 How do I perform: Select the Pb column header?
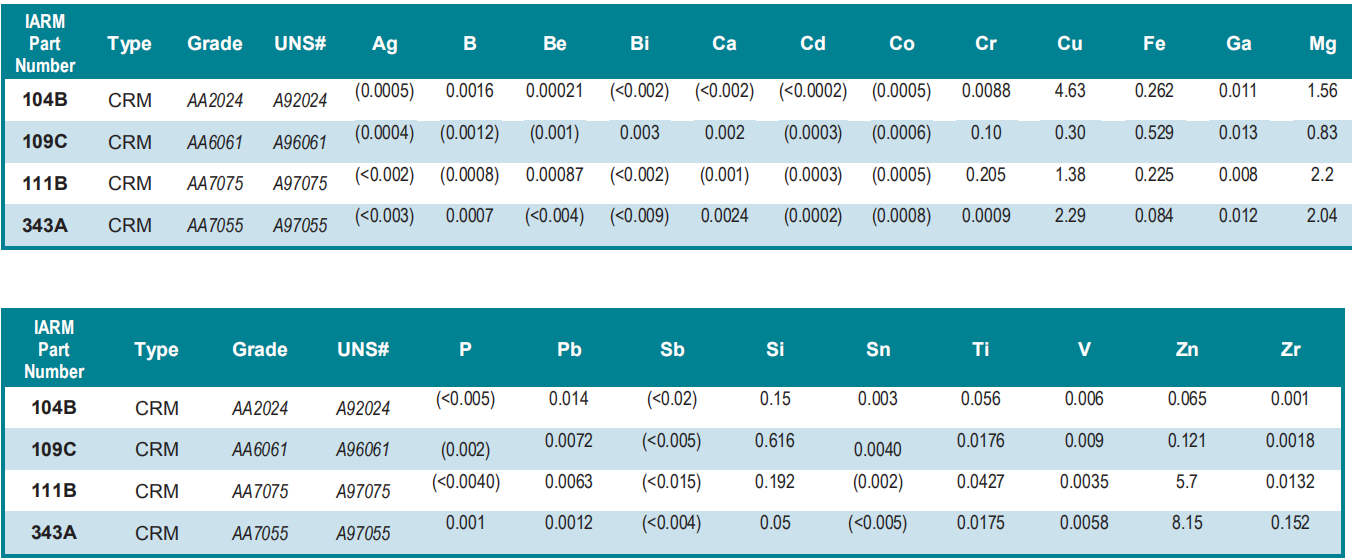pos(569,350)
